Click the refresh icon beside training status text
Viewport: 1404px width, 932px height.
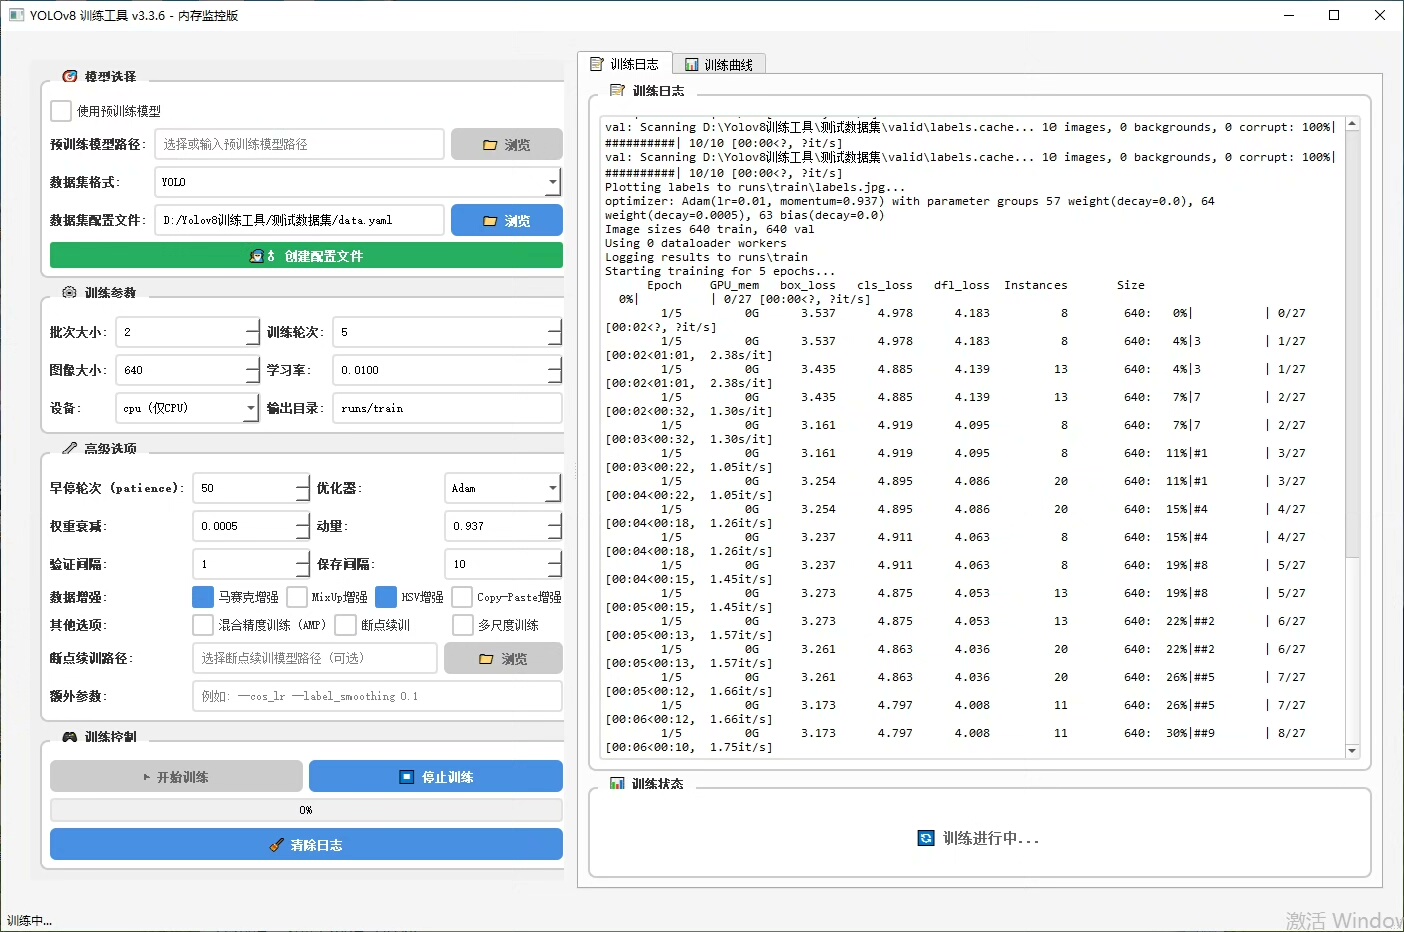click(926, 838)
